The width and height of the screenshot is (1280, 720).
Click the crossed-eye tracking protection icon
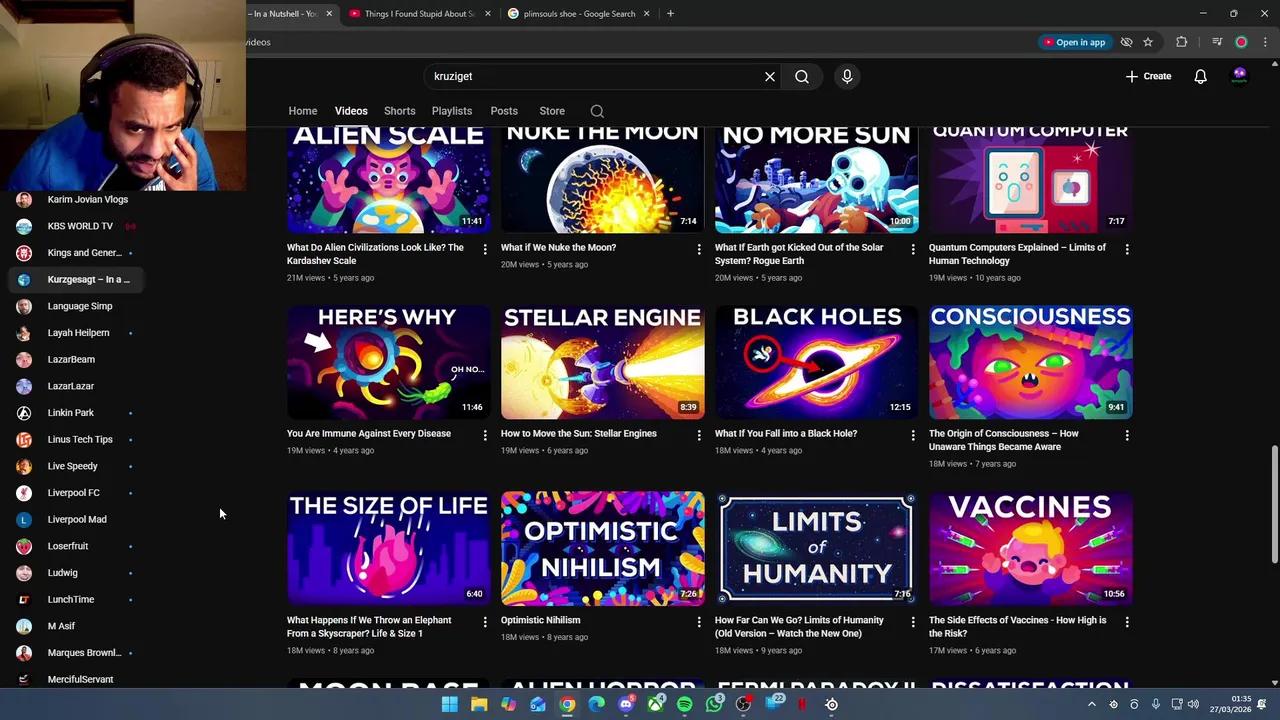pos(1126,42)
